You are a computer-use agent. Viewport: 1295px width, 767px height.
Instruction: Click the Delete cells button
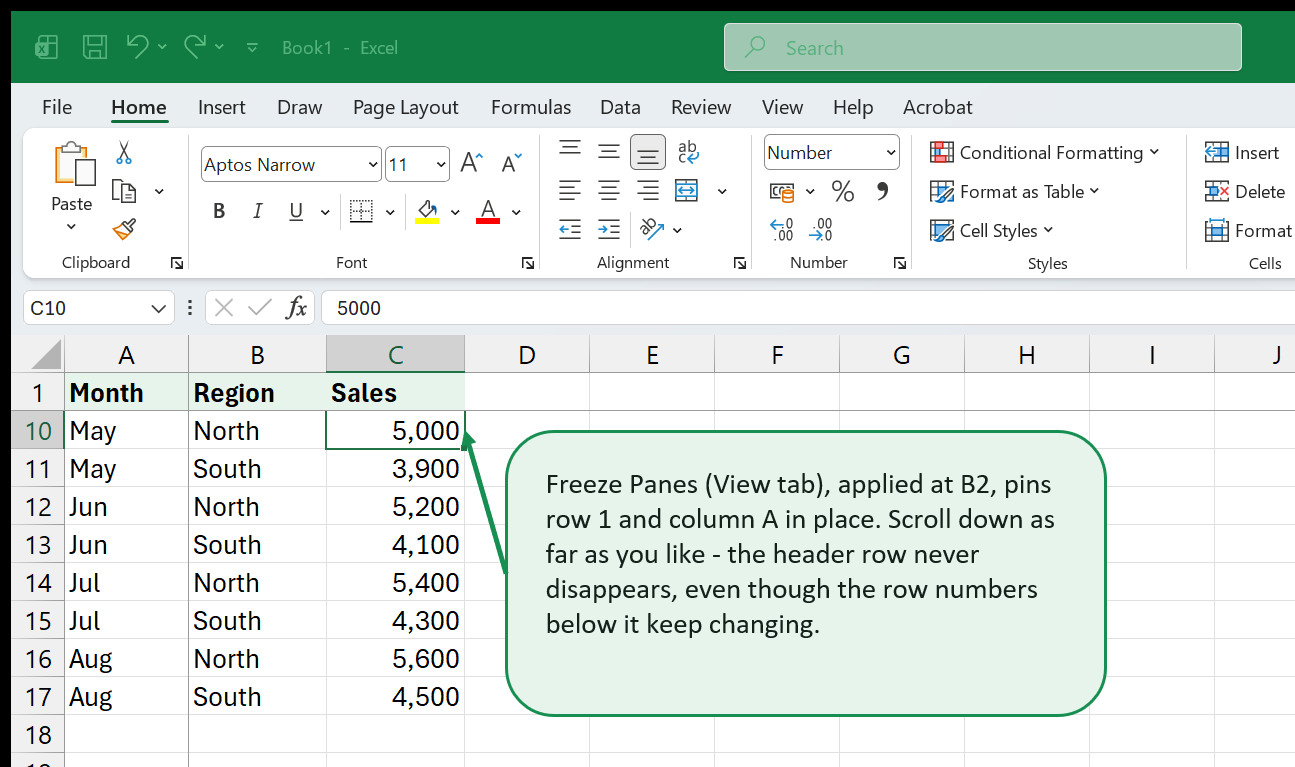[x=1245, y=191]
